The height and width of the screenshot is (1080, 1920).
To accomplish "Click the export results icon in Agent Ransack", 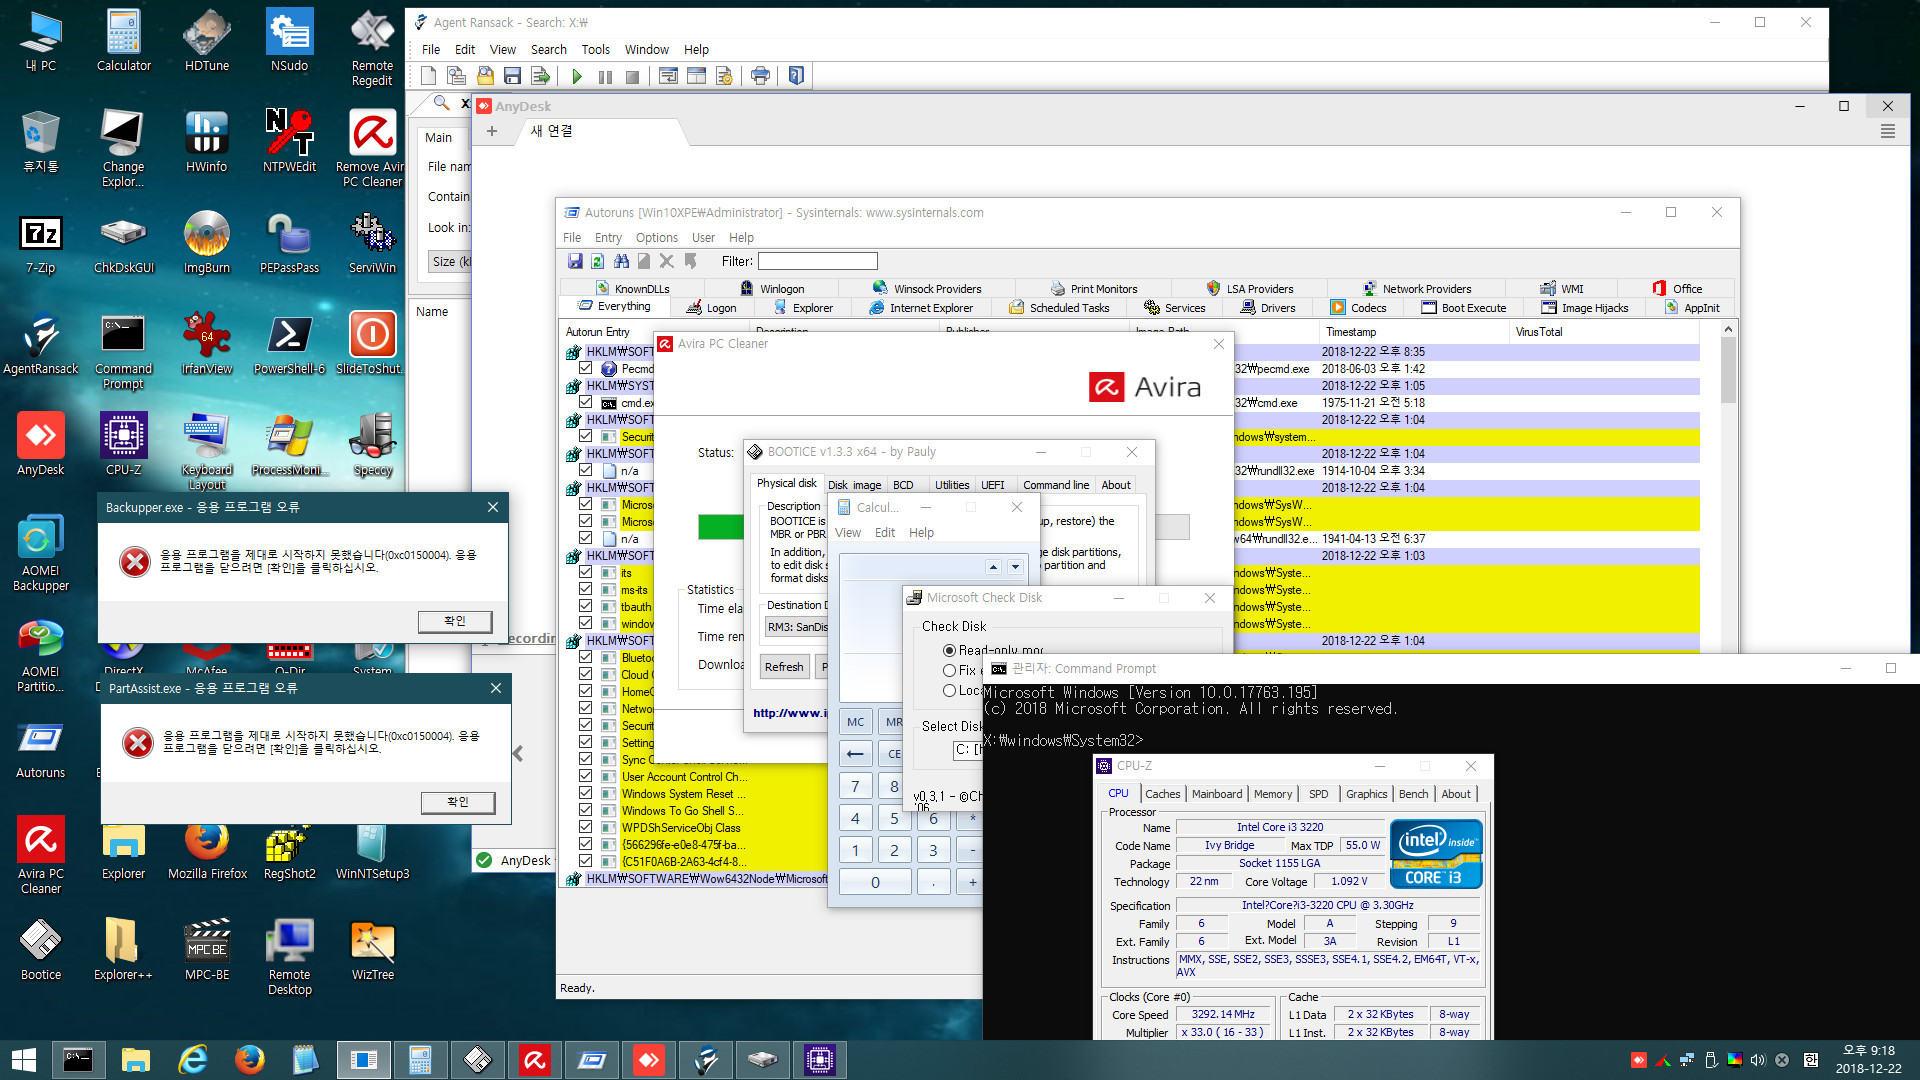I will 540,76.
